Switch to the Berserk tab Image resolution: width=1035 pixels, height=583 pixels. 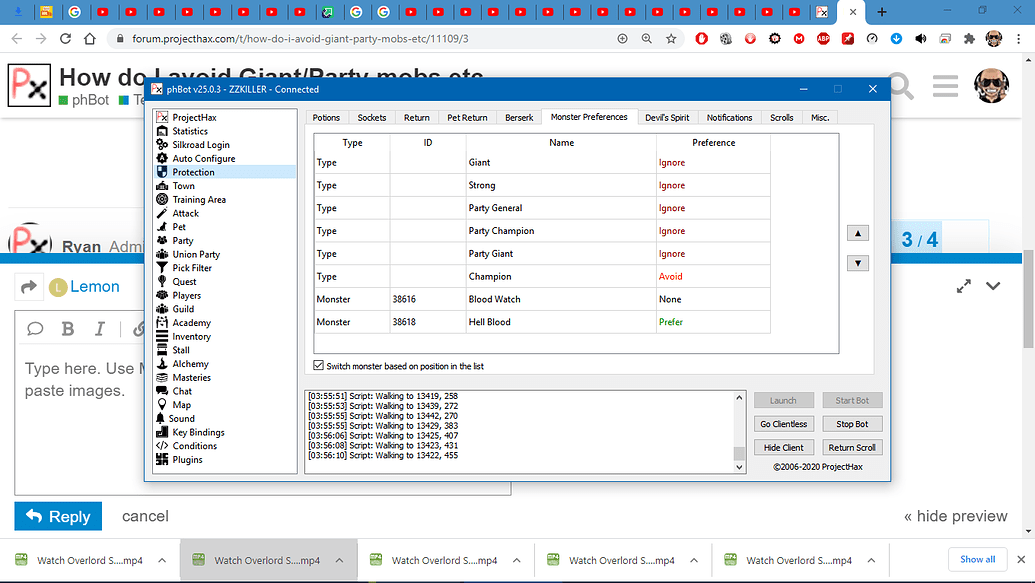tap(519, 118)
